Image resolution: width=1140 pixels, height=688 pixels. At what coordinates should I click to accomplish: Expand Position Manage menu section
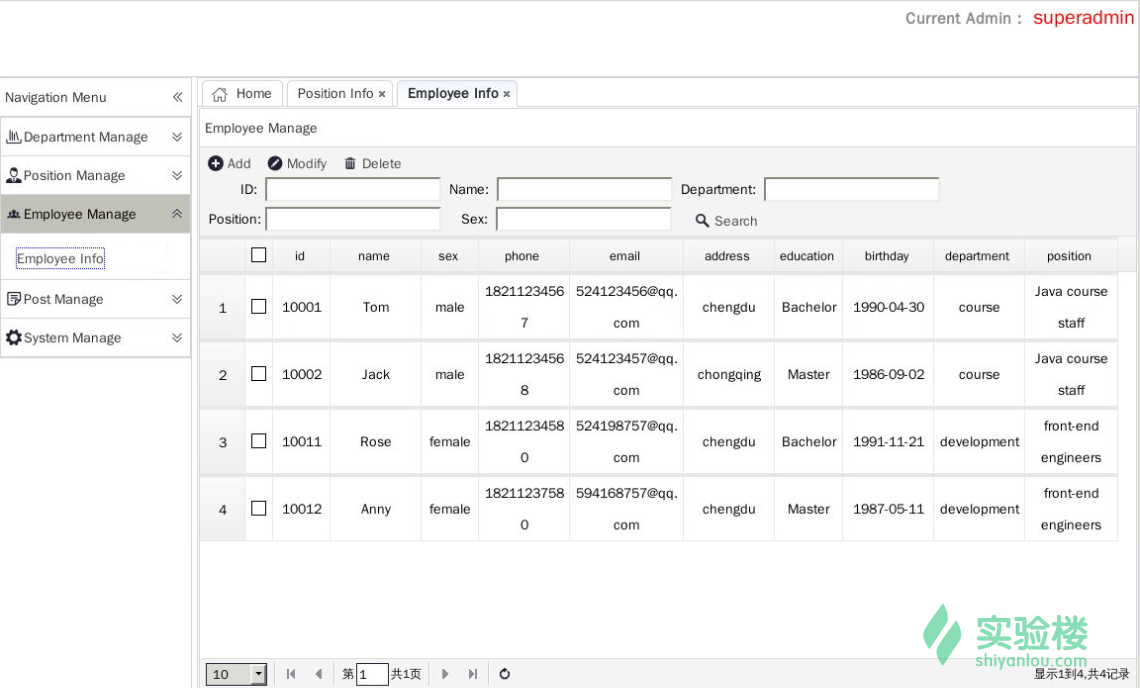click(x=177, y=175)
